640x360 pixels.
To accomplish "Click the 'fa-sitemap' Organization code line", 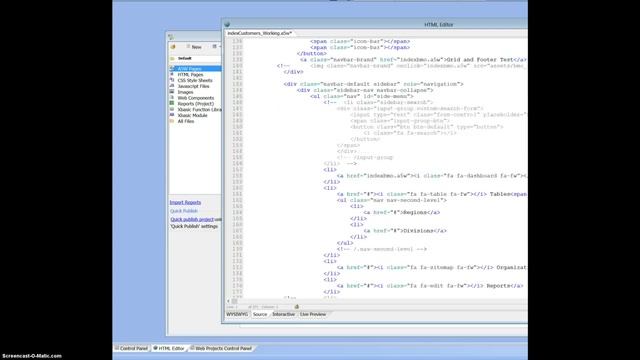I will 432,267.
